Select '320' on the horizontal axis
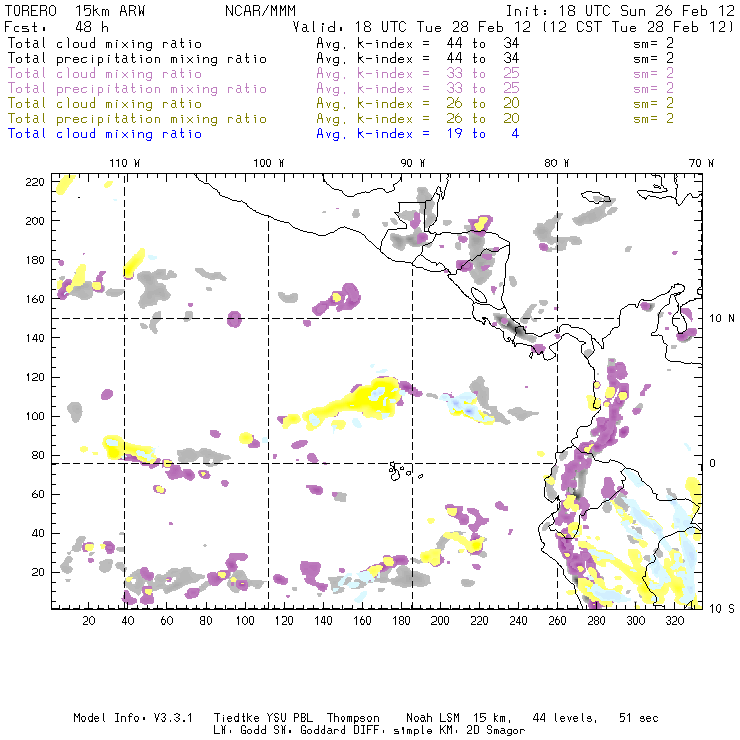Viewport: 740px width, 740px height. [674, 621]
